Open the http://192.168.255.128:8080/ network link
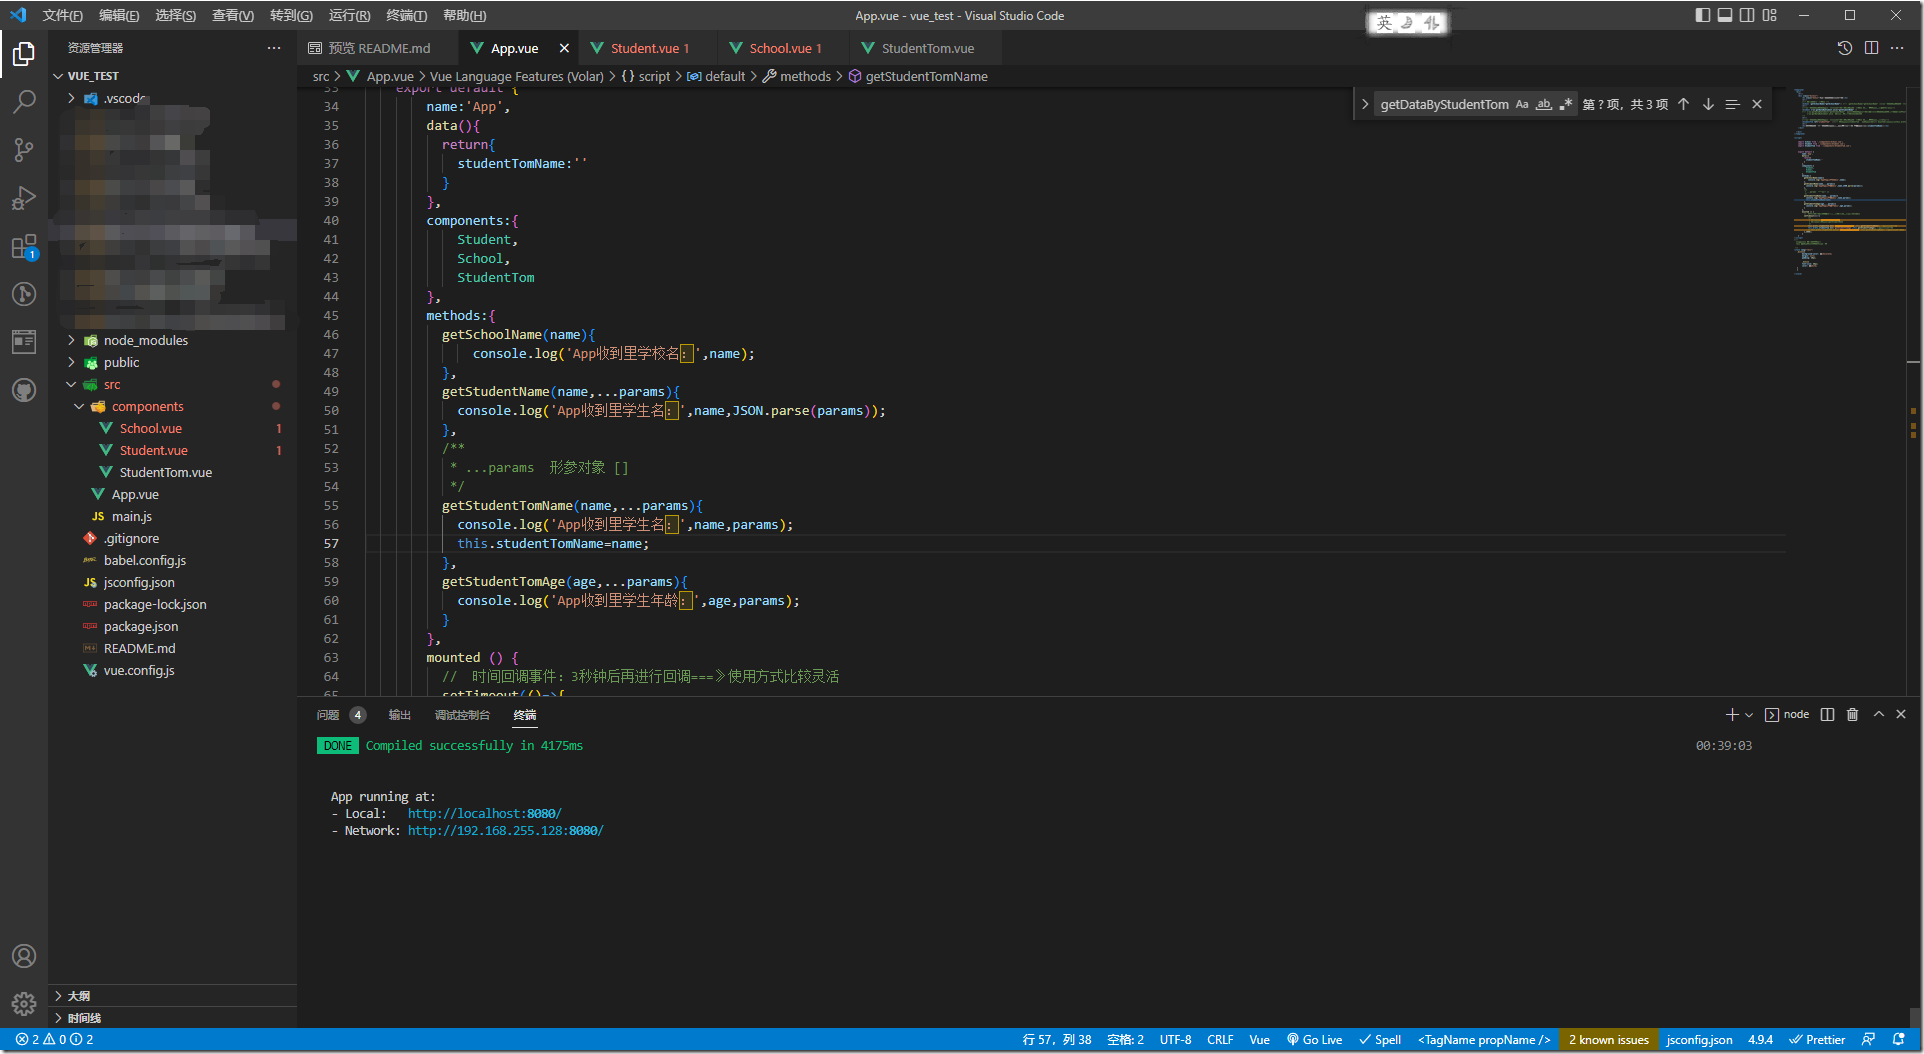The width and height of the screenshot is (1924, 1054). (505, 830)
